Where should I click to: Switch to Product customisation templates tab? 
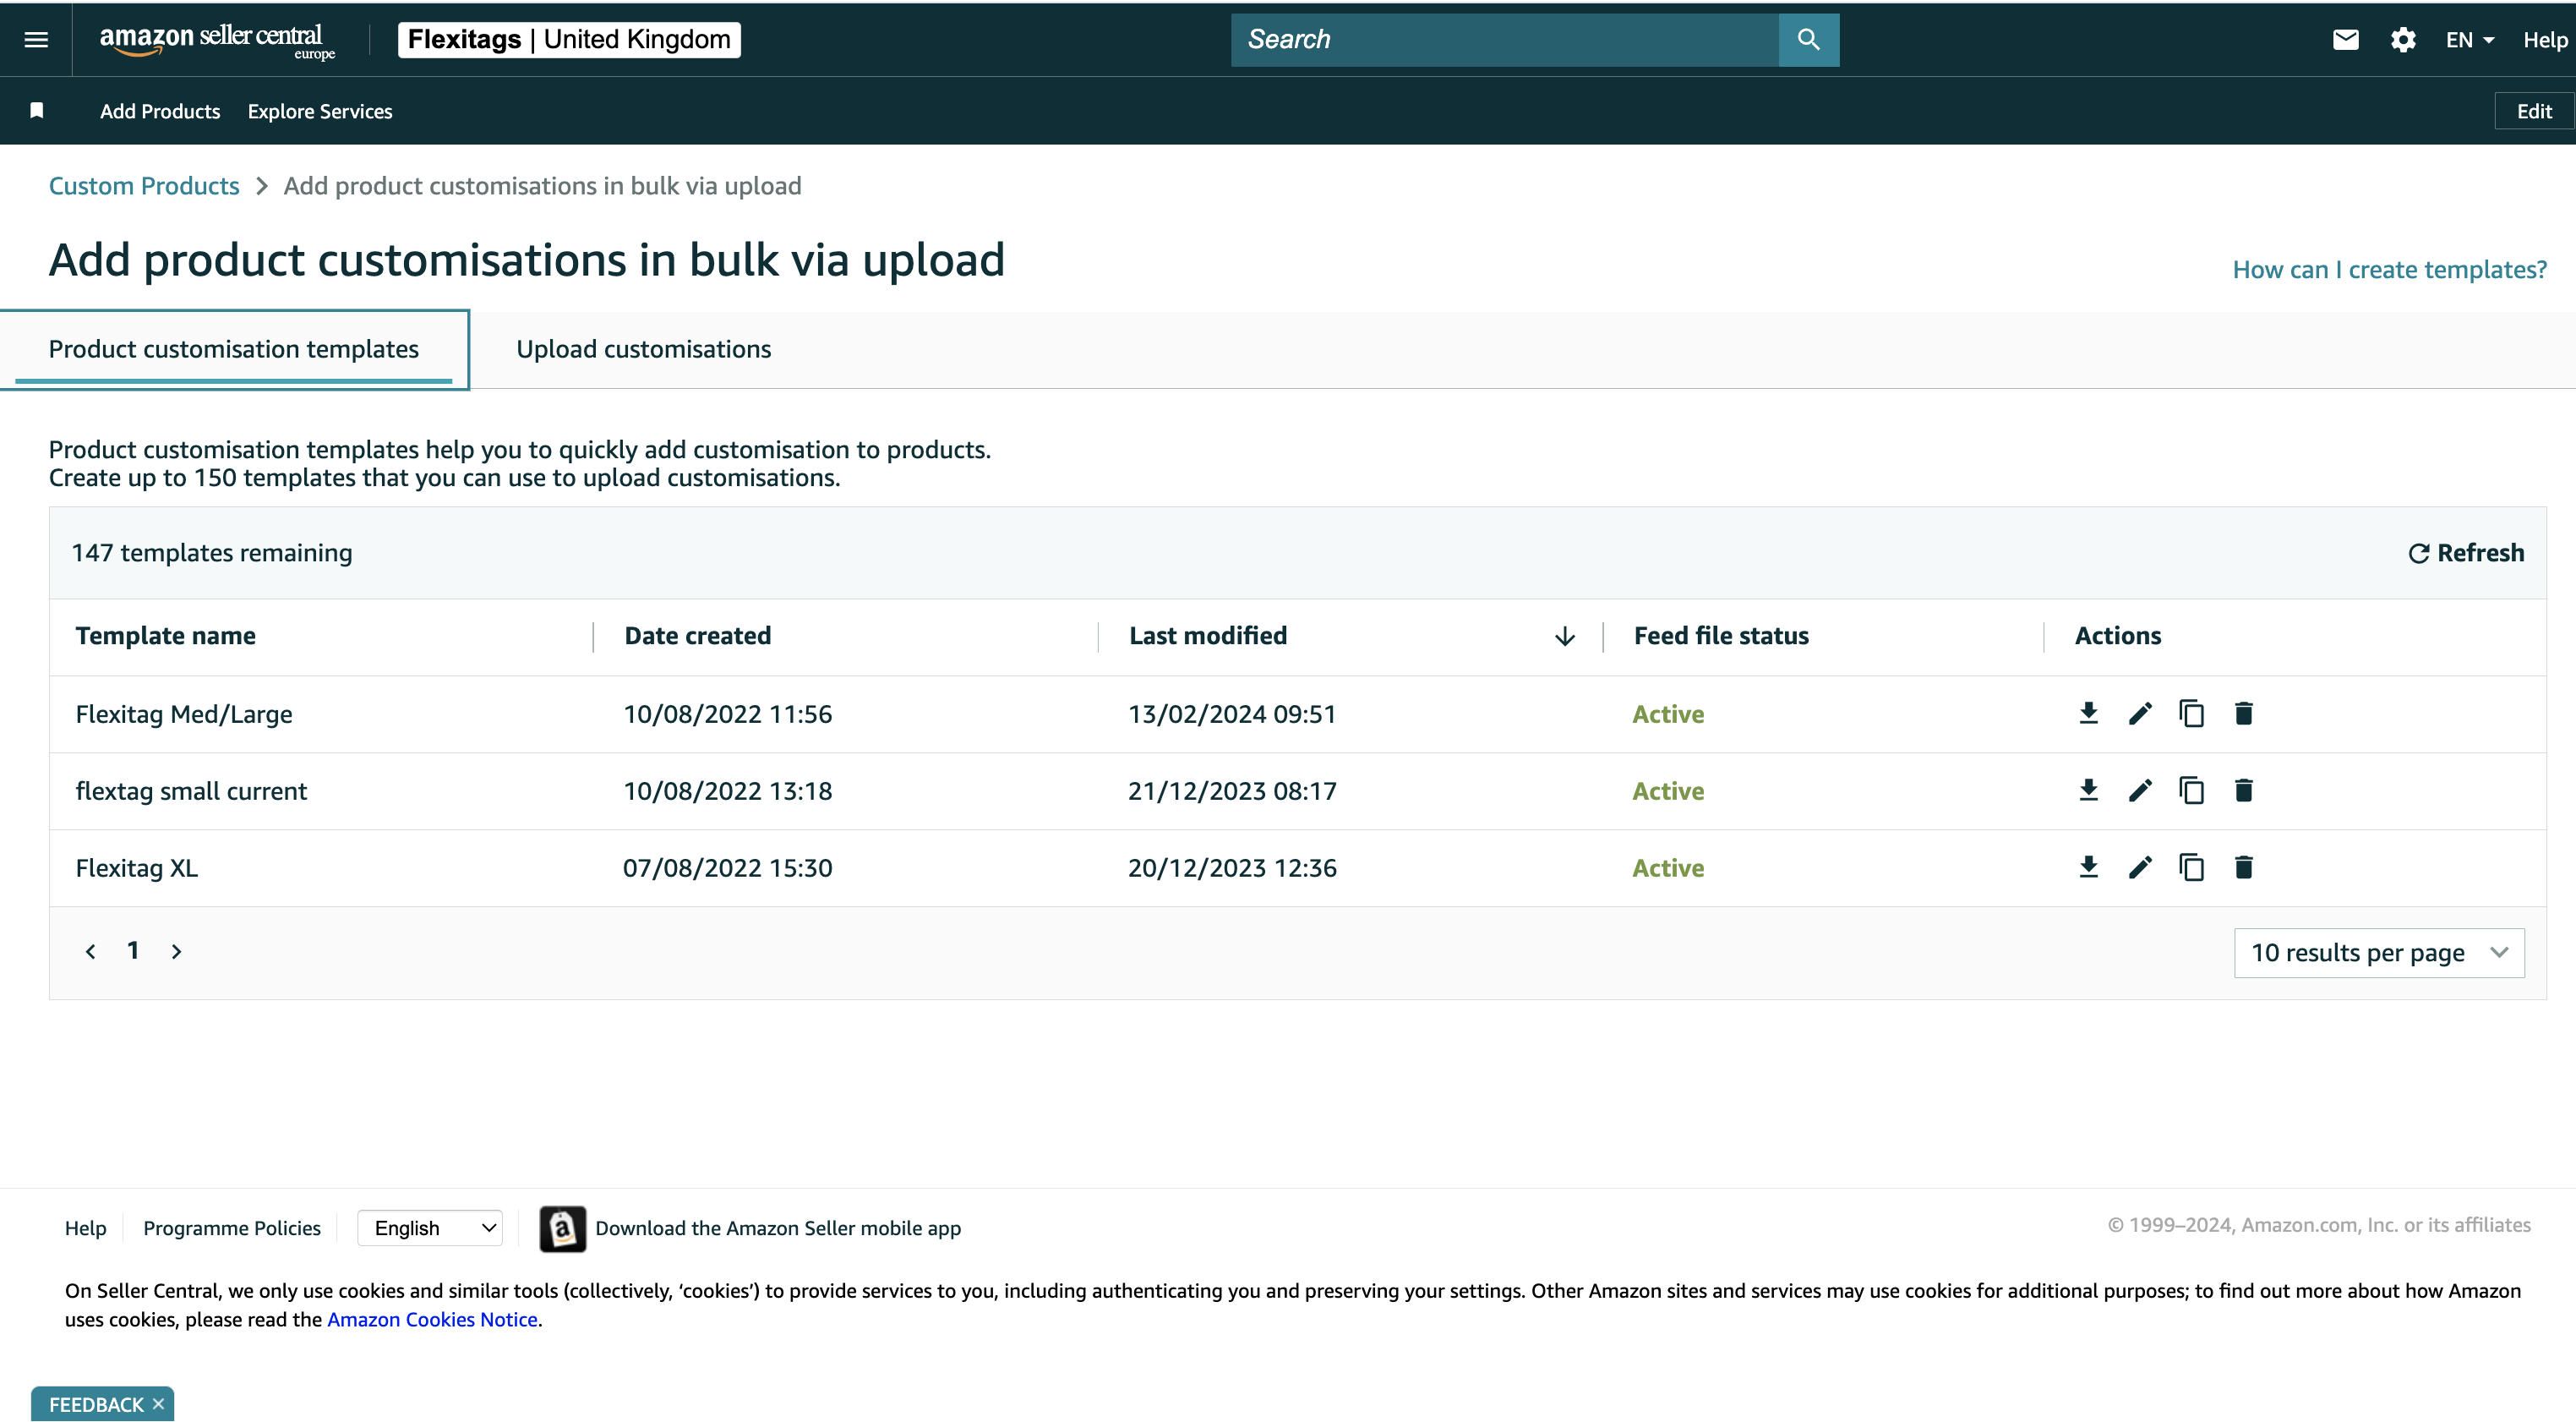pyautogui.click(x=234, y=349)
